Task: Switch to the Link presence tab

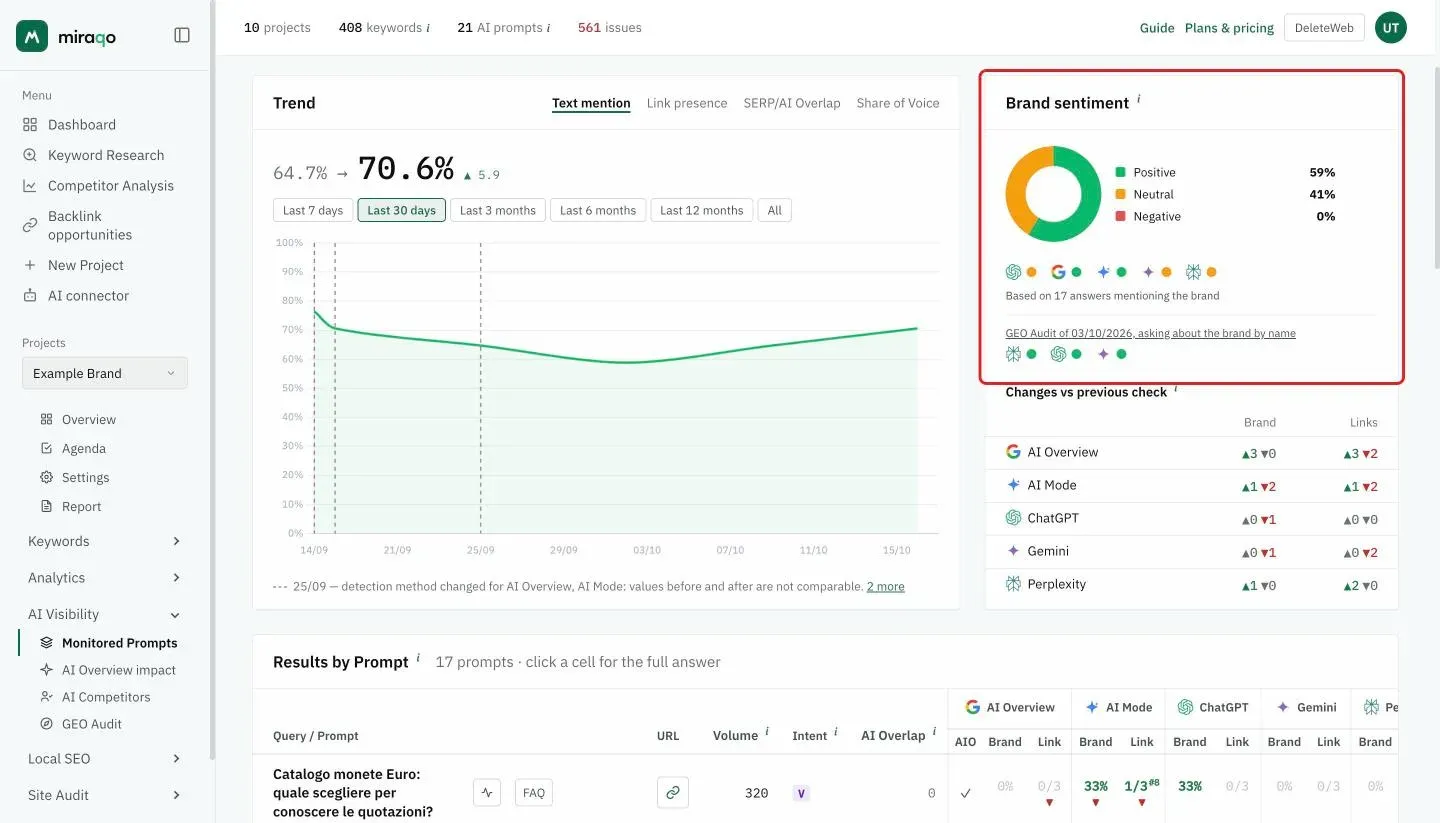Action: [x=687, y=103]
